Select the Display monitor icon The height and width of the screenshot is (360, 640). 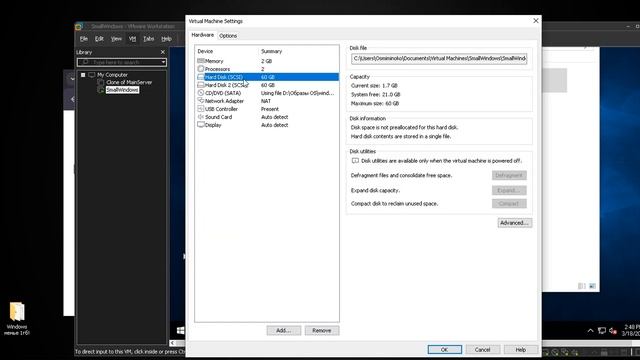pyautogui.click(x=200, y=125)
